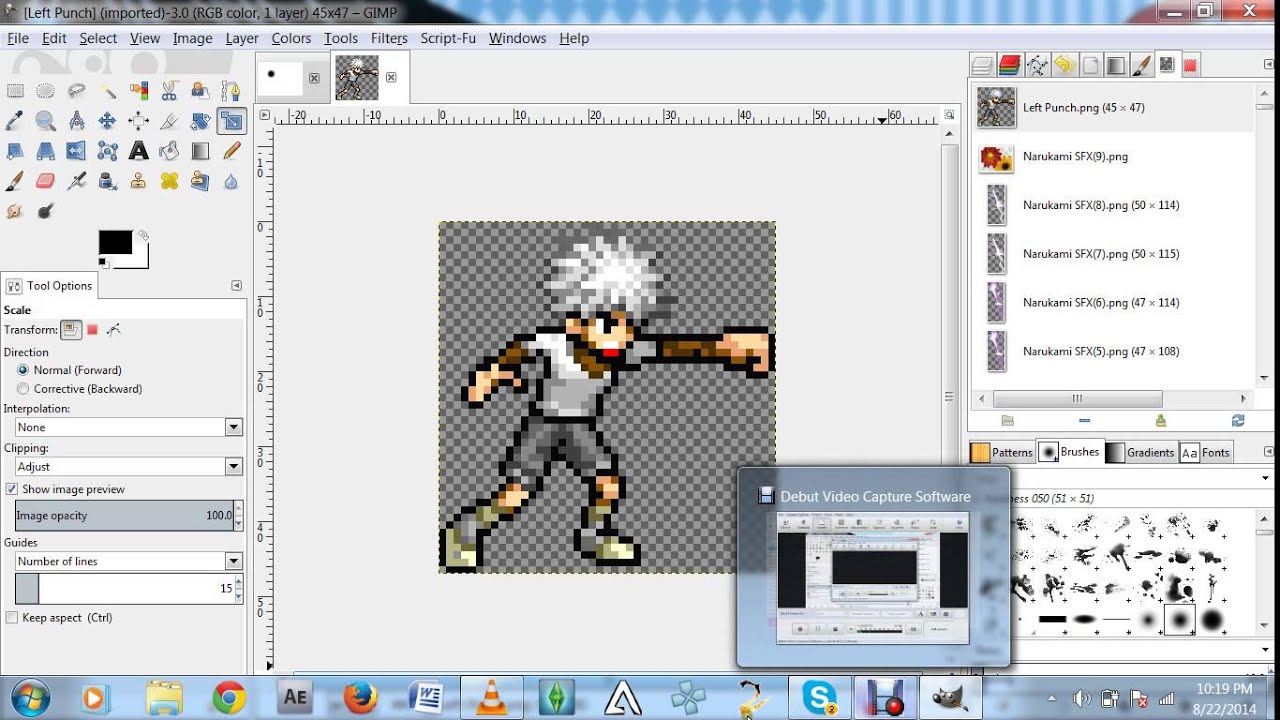Screen dimensions: 1280x720
Task: Select the Smudge finger tool
Action: coord(15,211)
